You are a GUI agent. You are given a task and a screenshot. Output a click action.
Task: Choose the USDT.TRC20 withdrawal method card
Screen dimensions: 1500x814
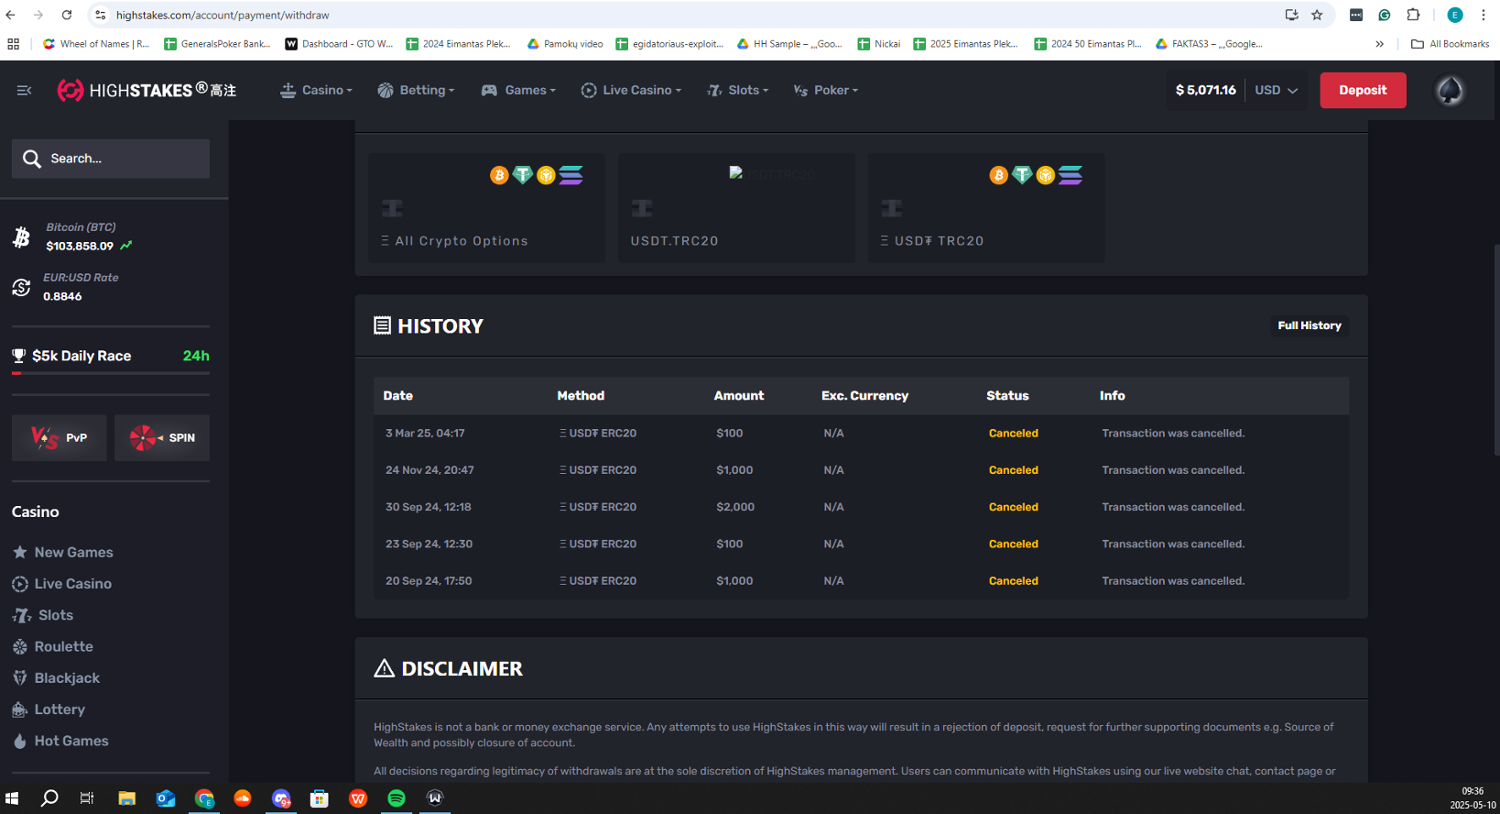736,208
